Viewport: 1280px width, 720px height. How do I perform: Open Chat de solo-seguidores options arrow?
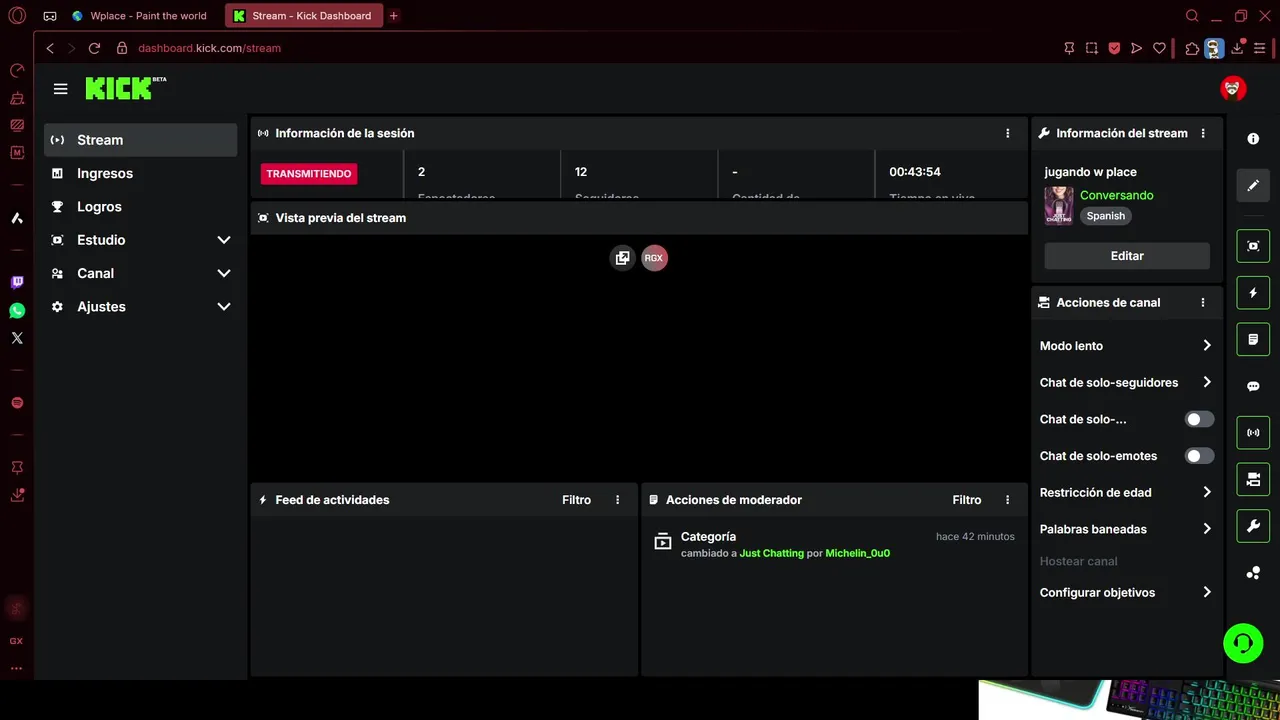point(1207,382)
